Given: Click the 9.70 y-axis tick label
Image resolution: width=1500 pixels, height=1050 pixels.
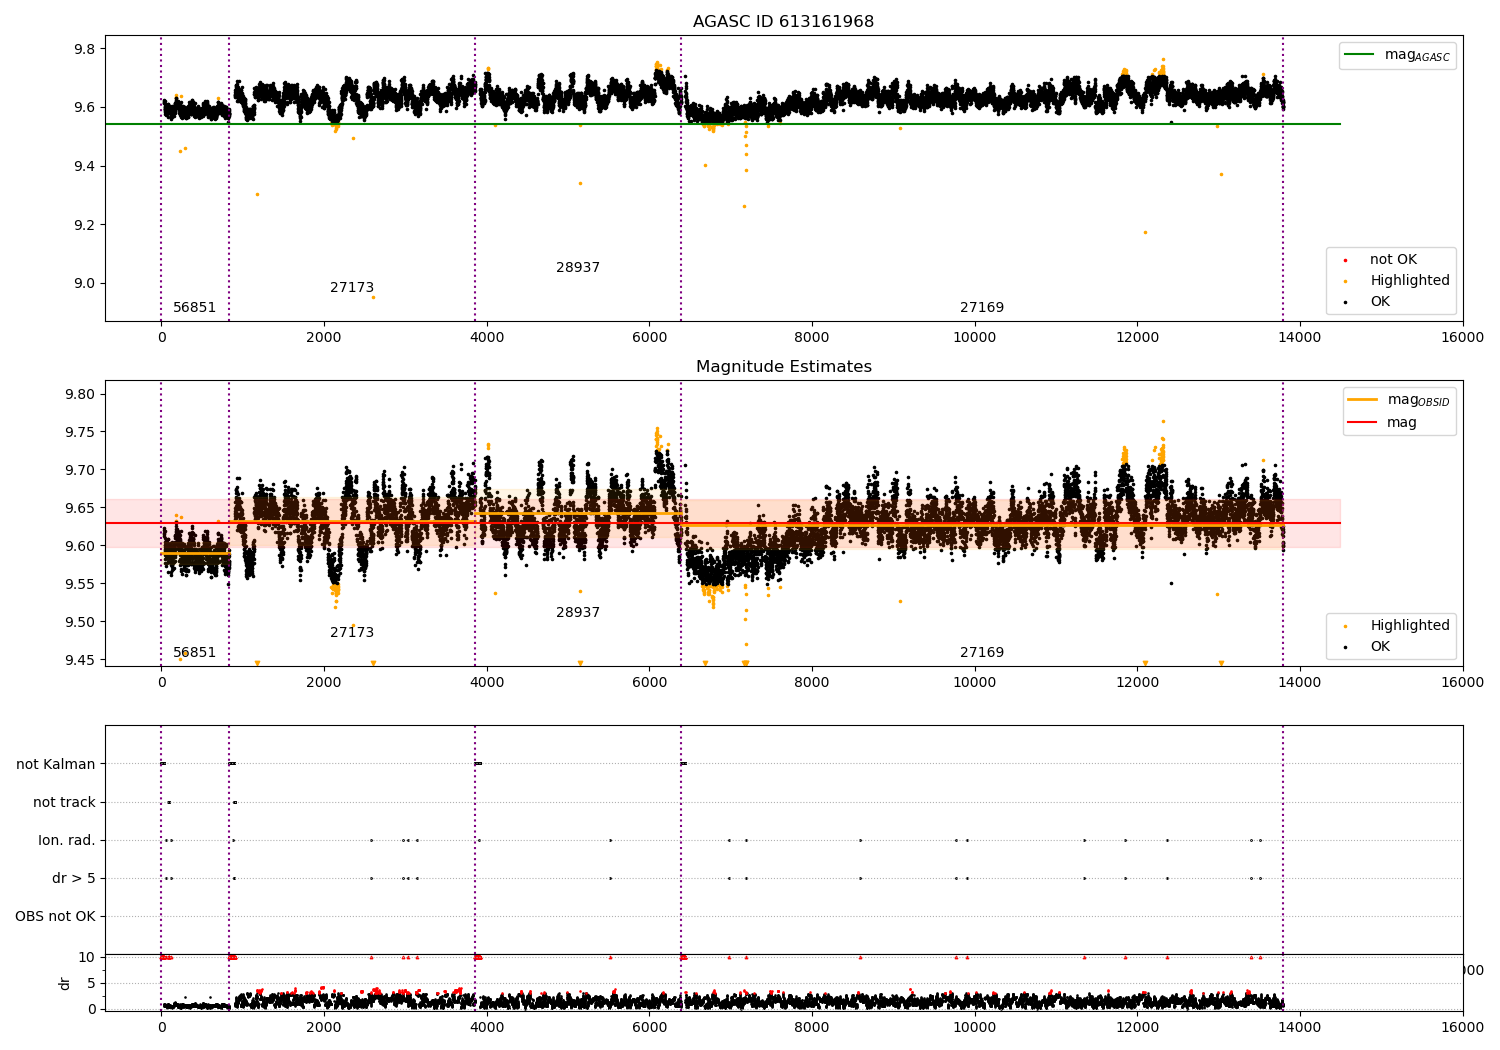Looking at the screenshot, I should 81,471.
